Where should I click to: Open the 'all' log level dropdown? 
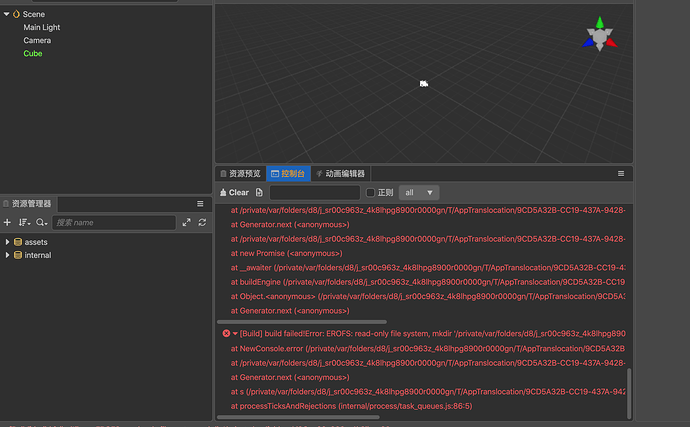tap(419, 192)
